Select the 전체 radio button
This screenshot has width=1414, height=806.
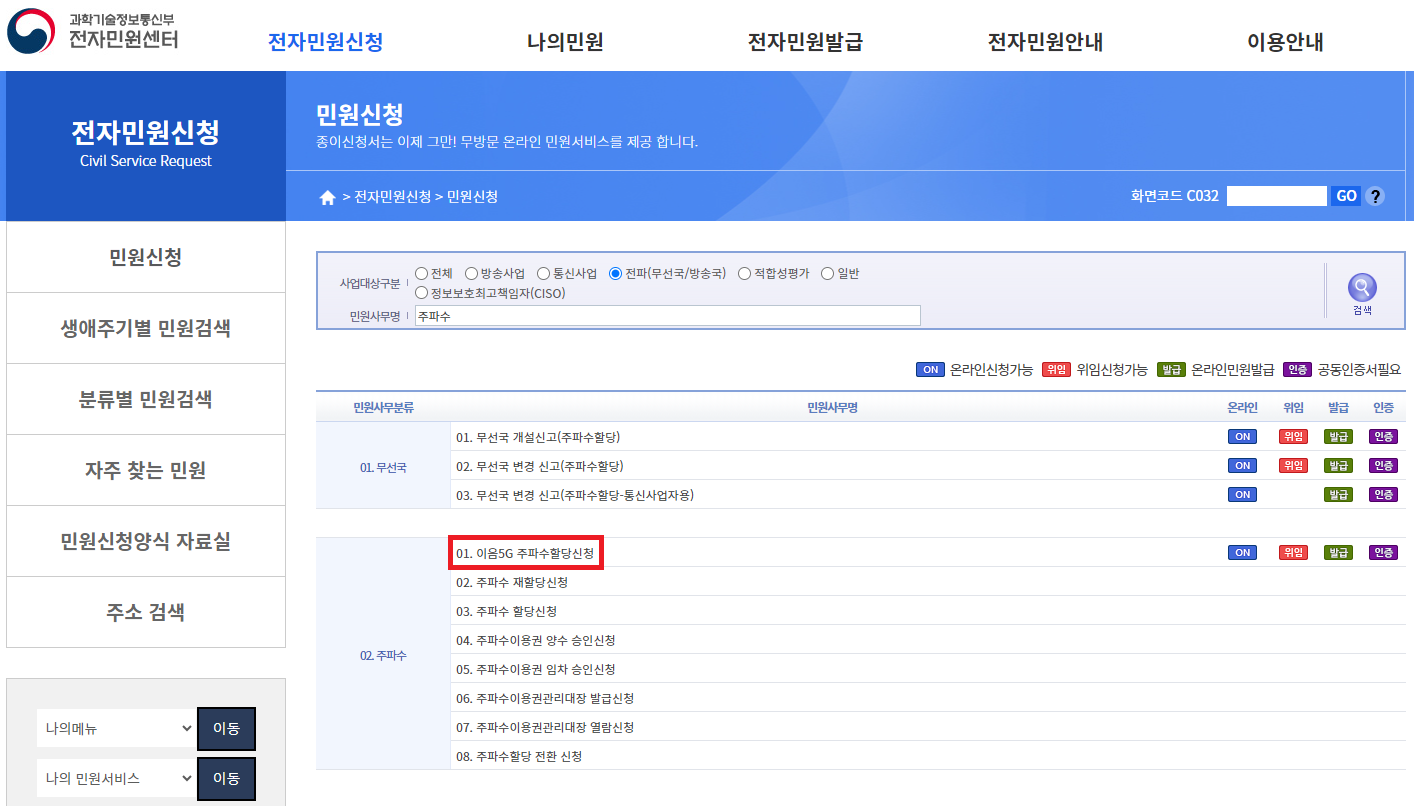tap(421, 274)
